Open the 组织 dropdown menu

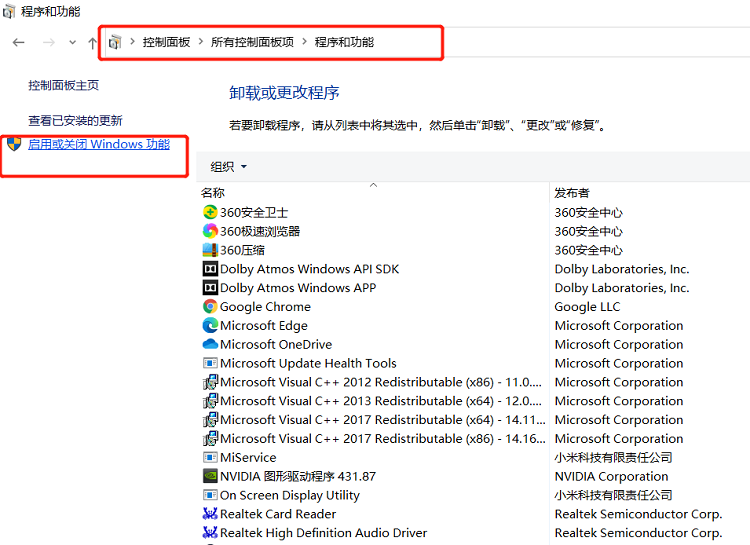[x=228, y=167]
